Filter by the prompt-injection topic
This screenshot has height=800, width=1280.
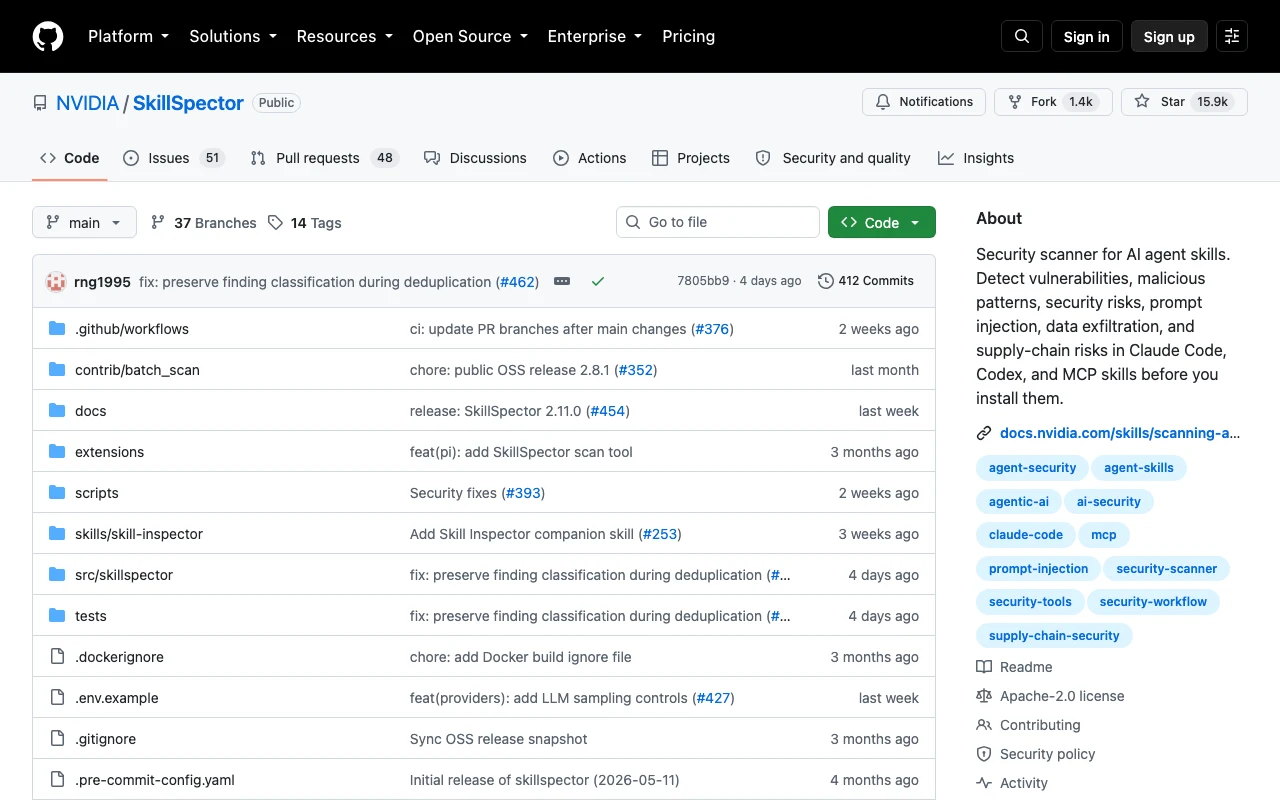(1038, 568)
